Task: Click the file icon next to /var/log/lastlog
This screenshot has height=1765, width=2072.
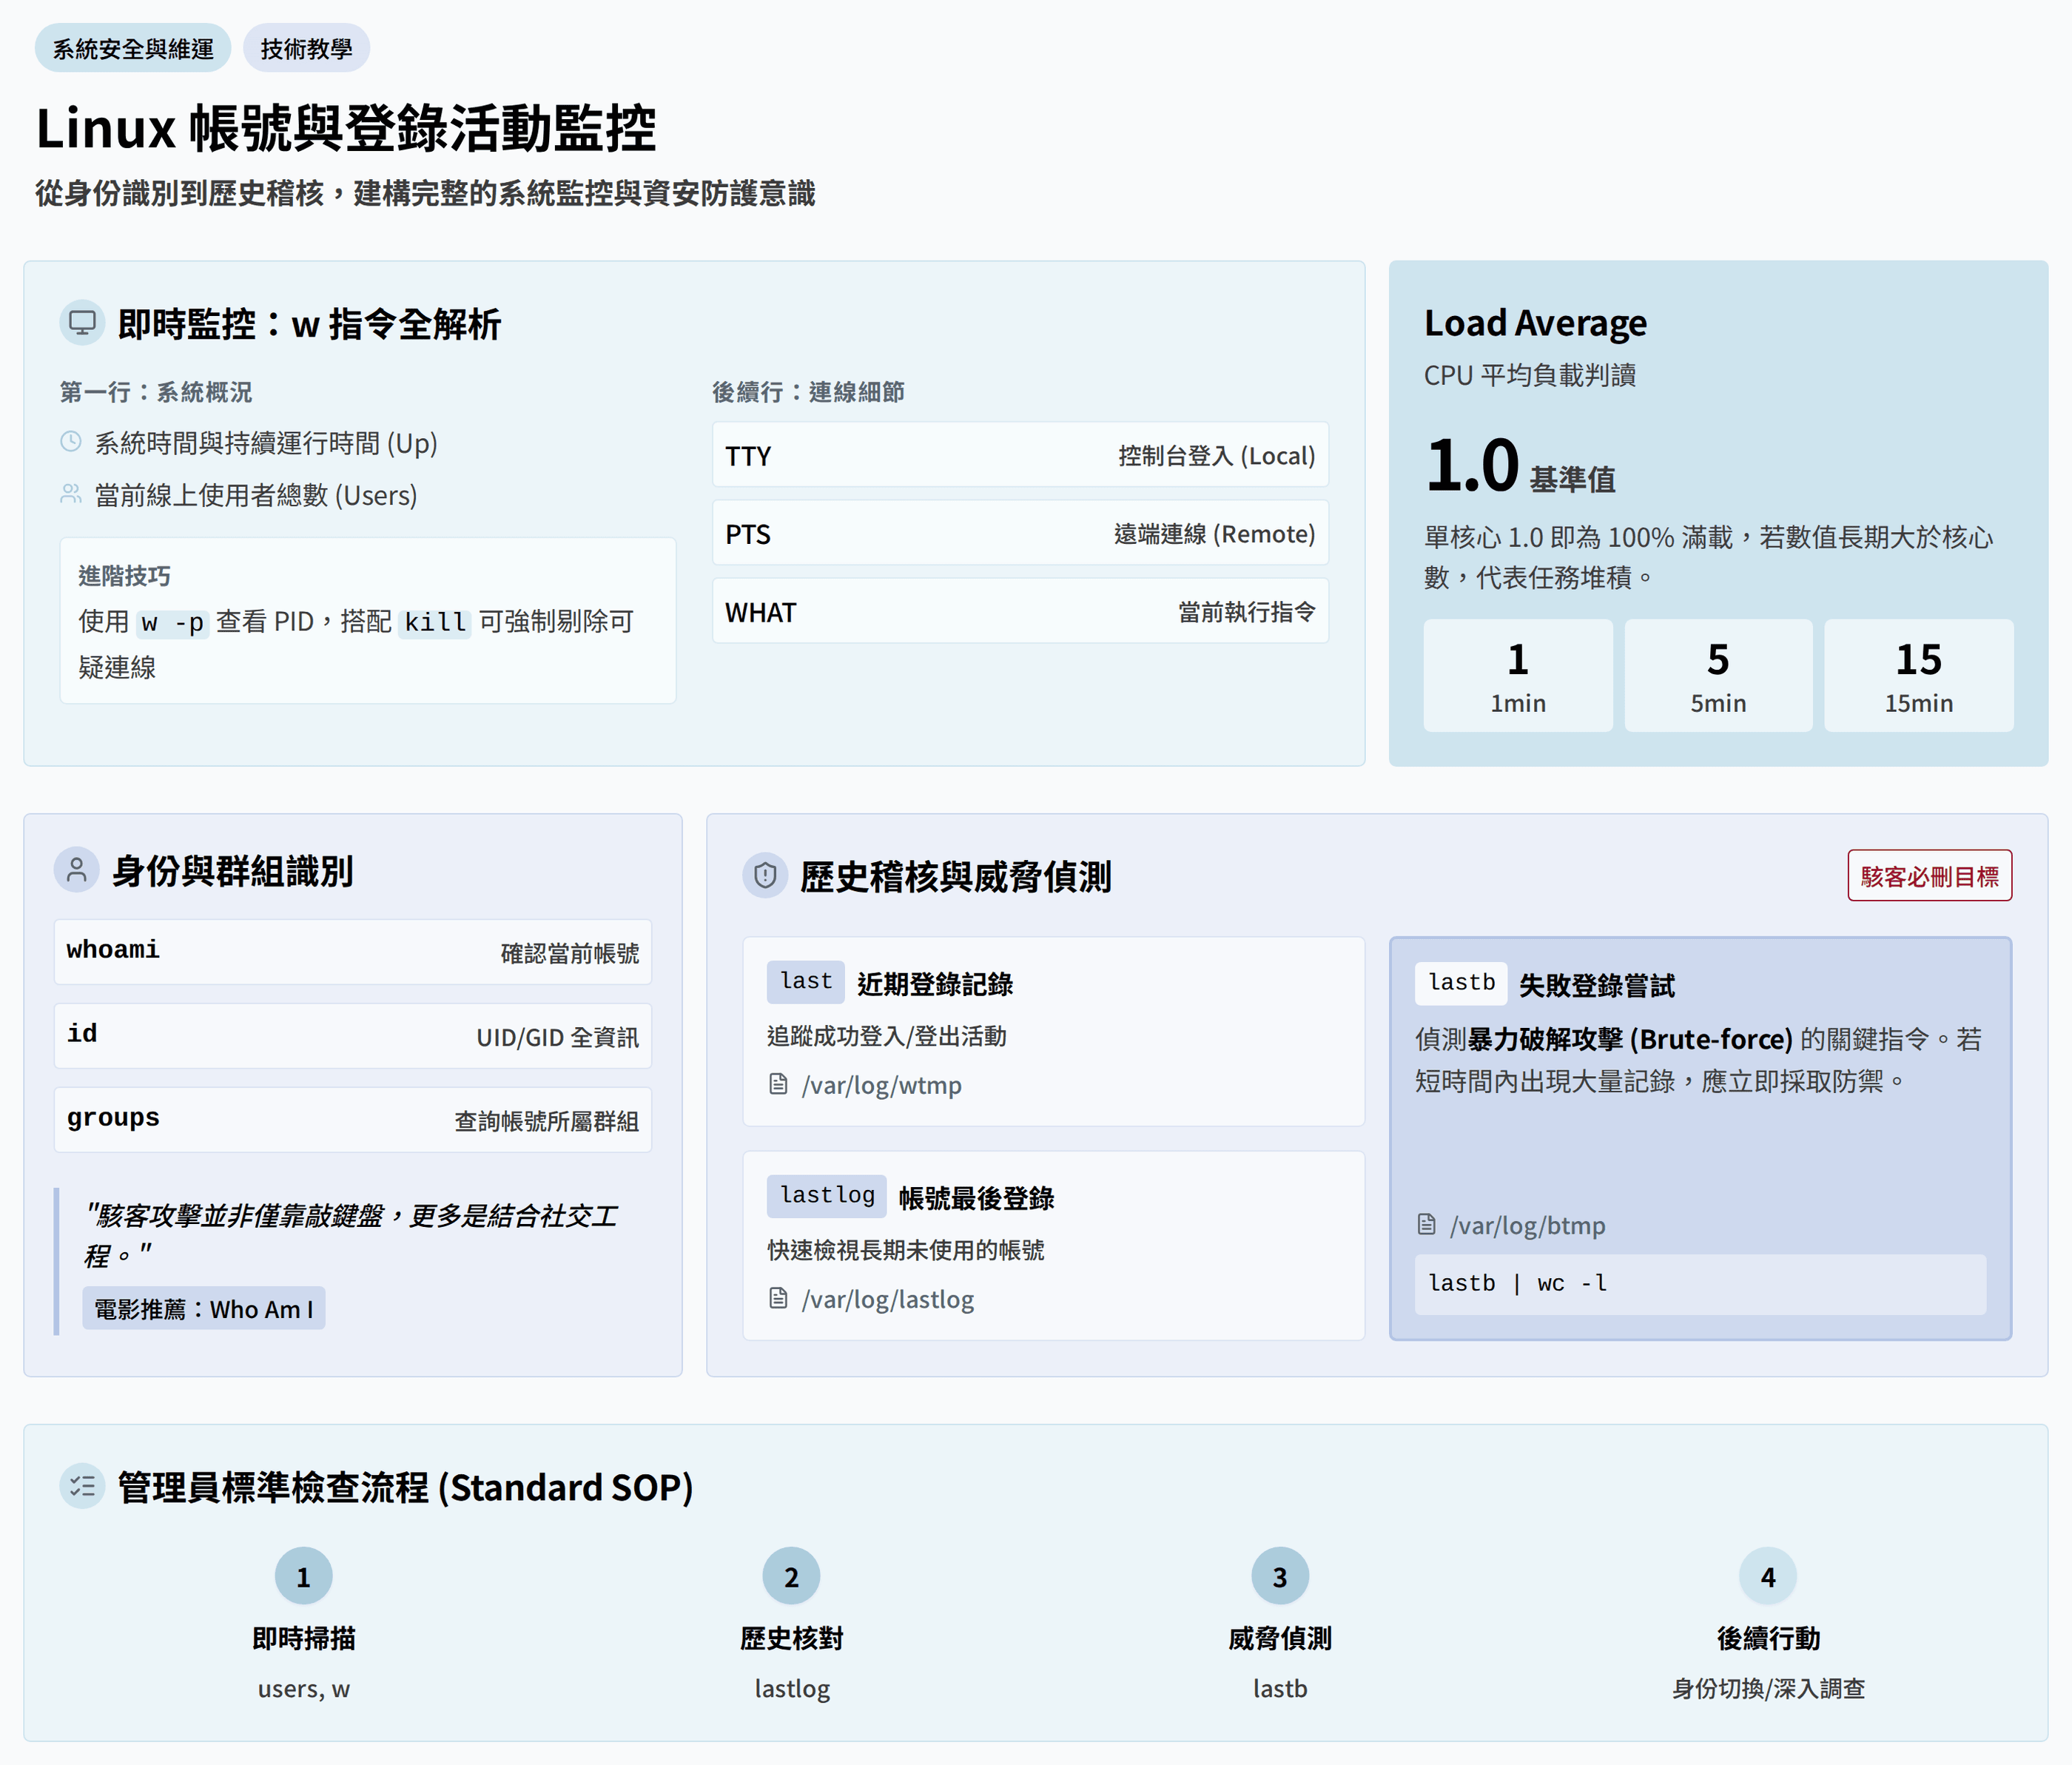Action: 778,1298
